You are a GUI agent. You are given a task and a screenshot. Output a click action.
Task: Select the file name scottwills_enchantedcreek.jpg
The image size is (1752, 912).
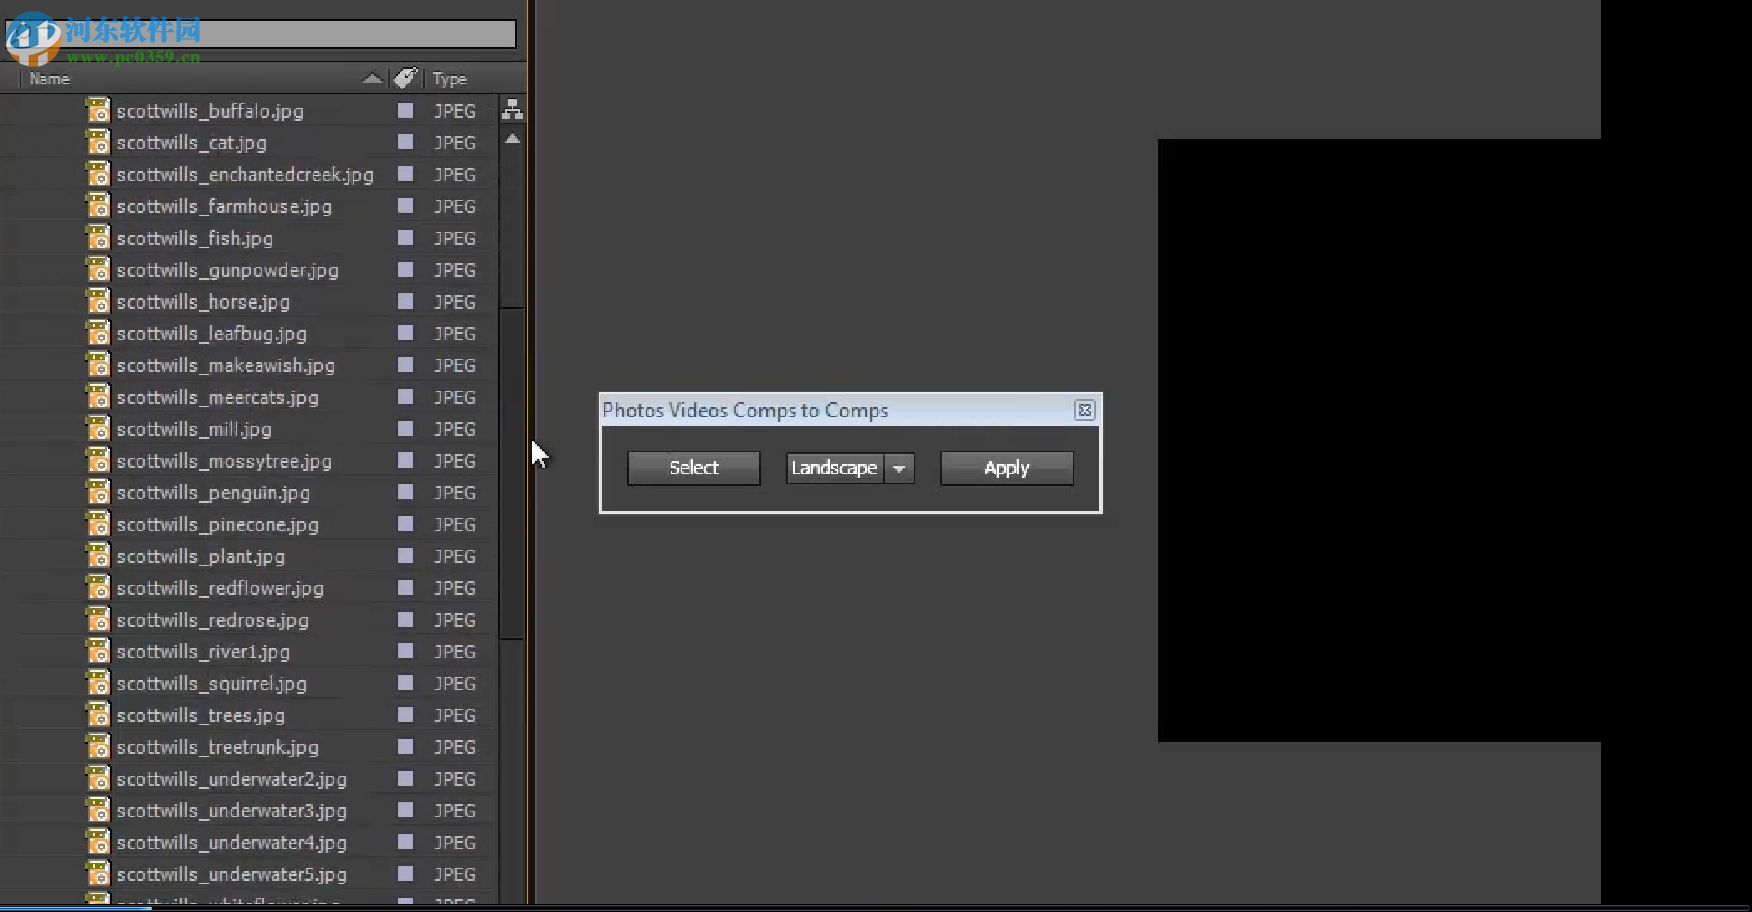(245, 175)
